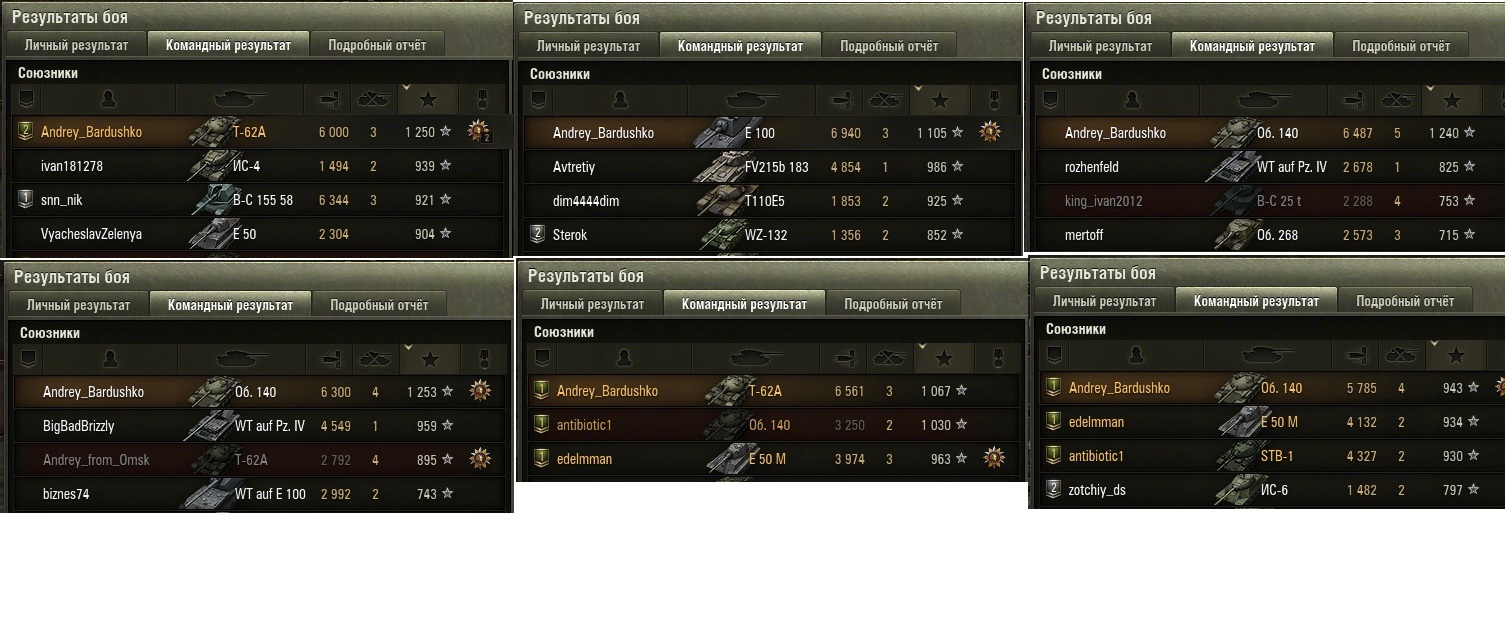Select the biznes74 WT auf E 100 row
The height and width of the screenshot is (641, 1505).
(x=261, y=493)
